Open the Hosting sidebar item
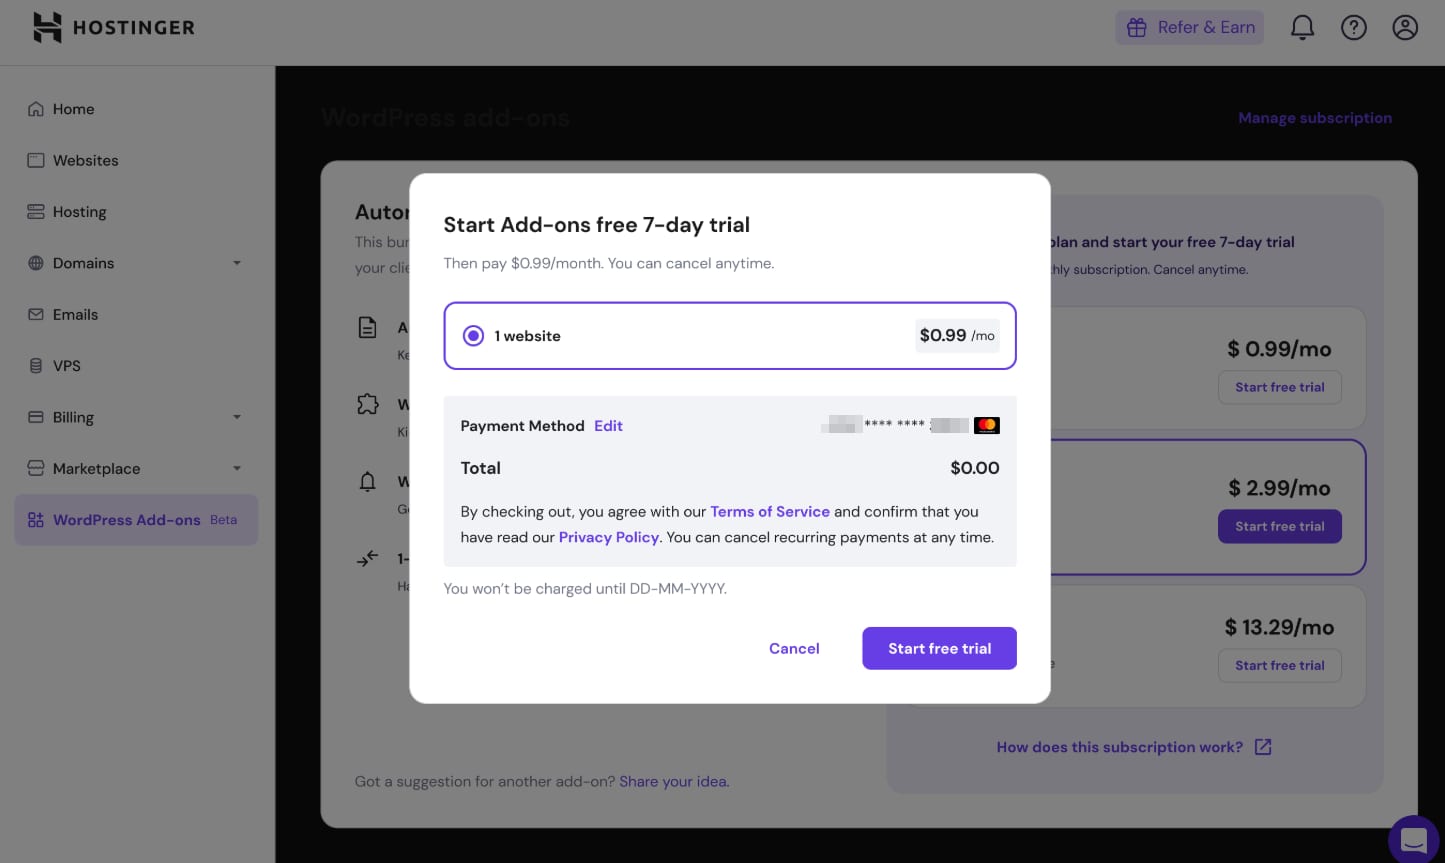Viewport: 1445px width, 863px height. 79,212
